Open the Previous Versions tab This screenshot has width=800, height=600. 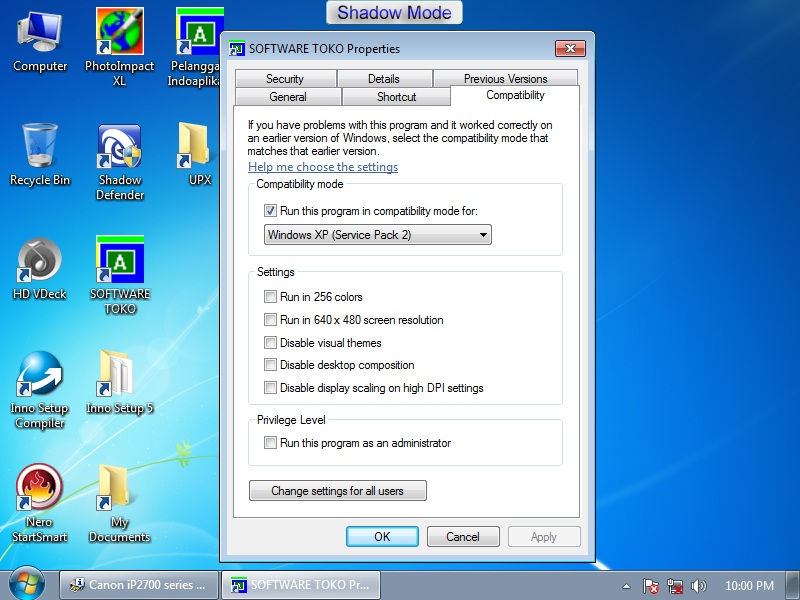pyautogui.click(x=505, y=79)
